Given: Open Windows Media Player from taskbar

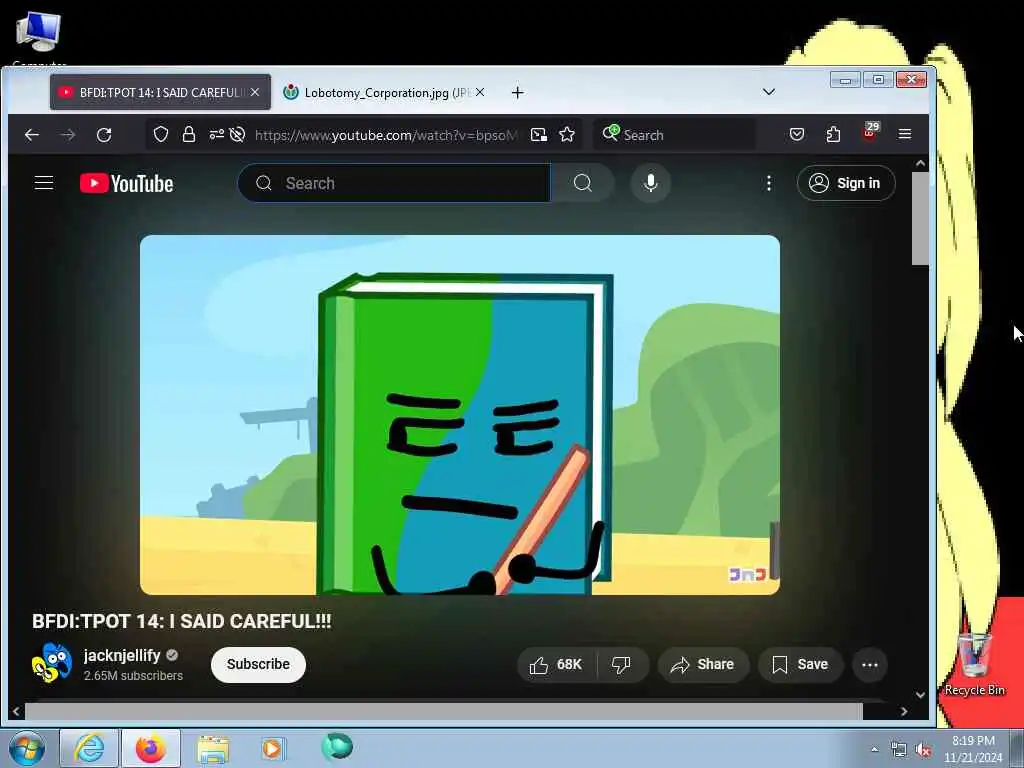Looking at the screenshot, I should pos(273,748).
